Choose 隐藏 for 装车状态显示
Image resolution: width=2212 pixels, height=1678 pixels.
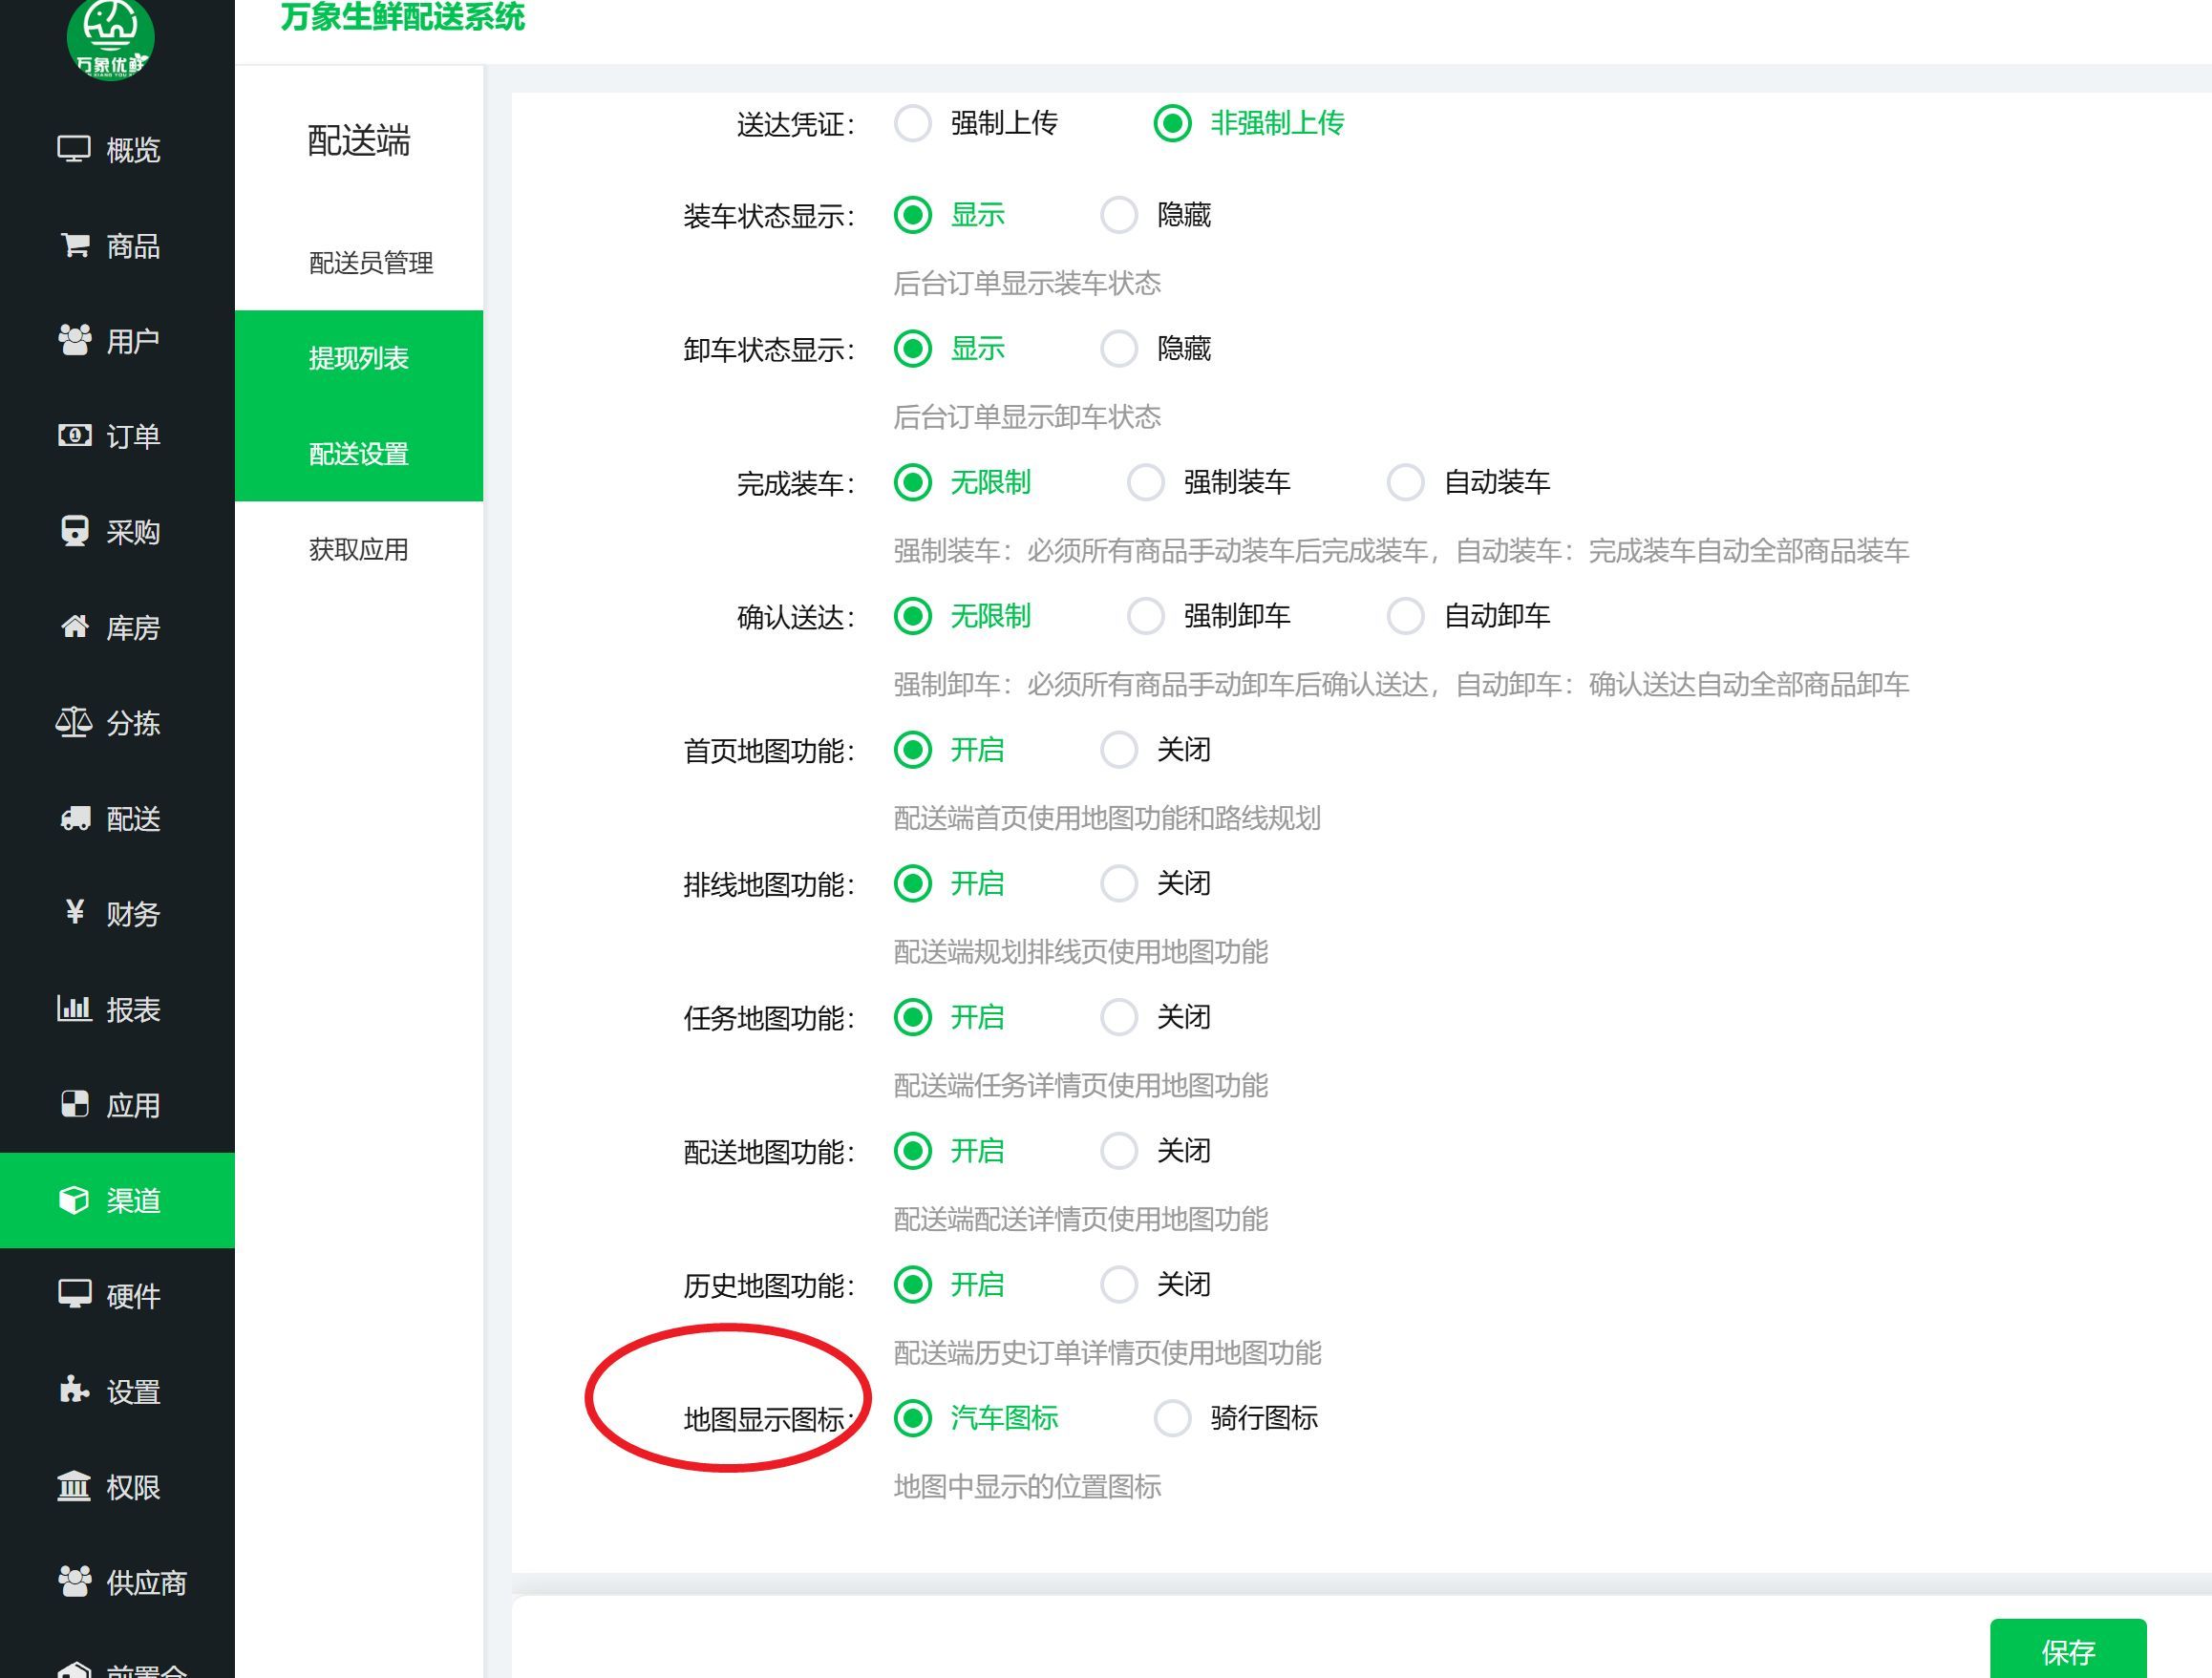pyautogui.click(x=1119, y=215)
